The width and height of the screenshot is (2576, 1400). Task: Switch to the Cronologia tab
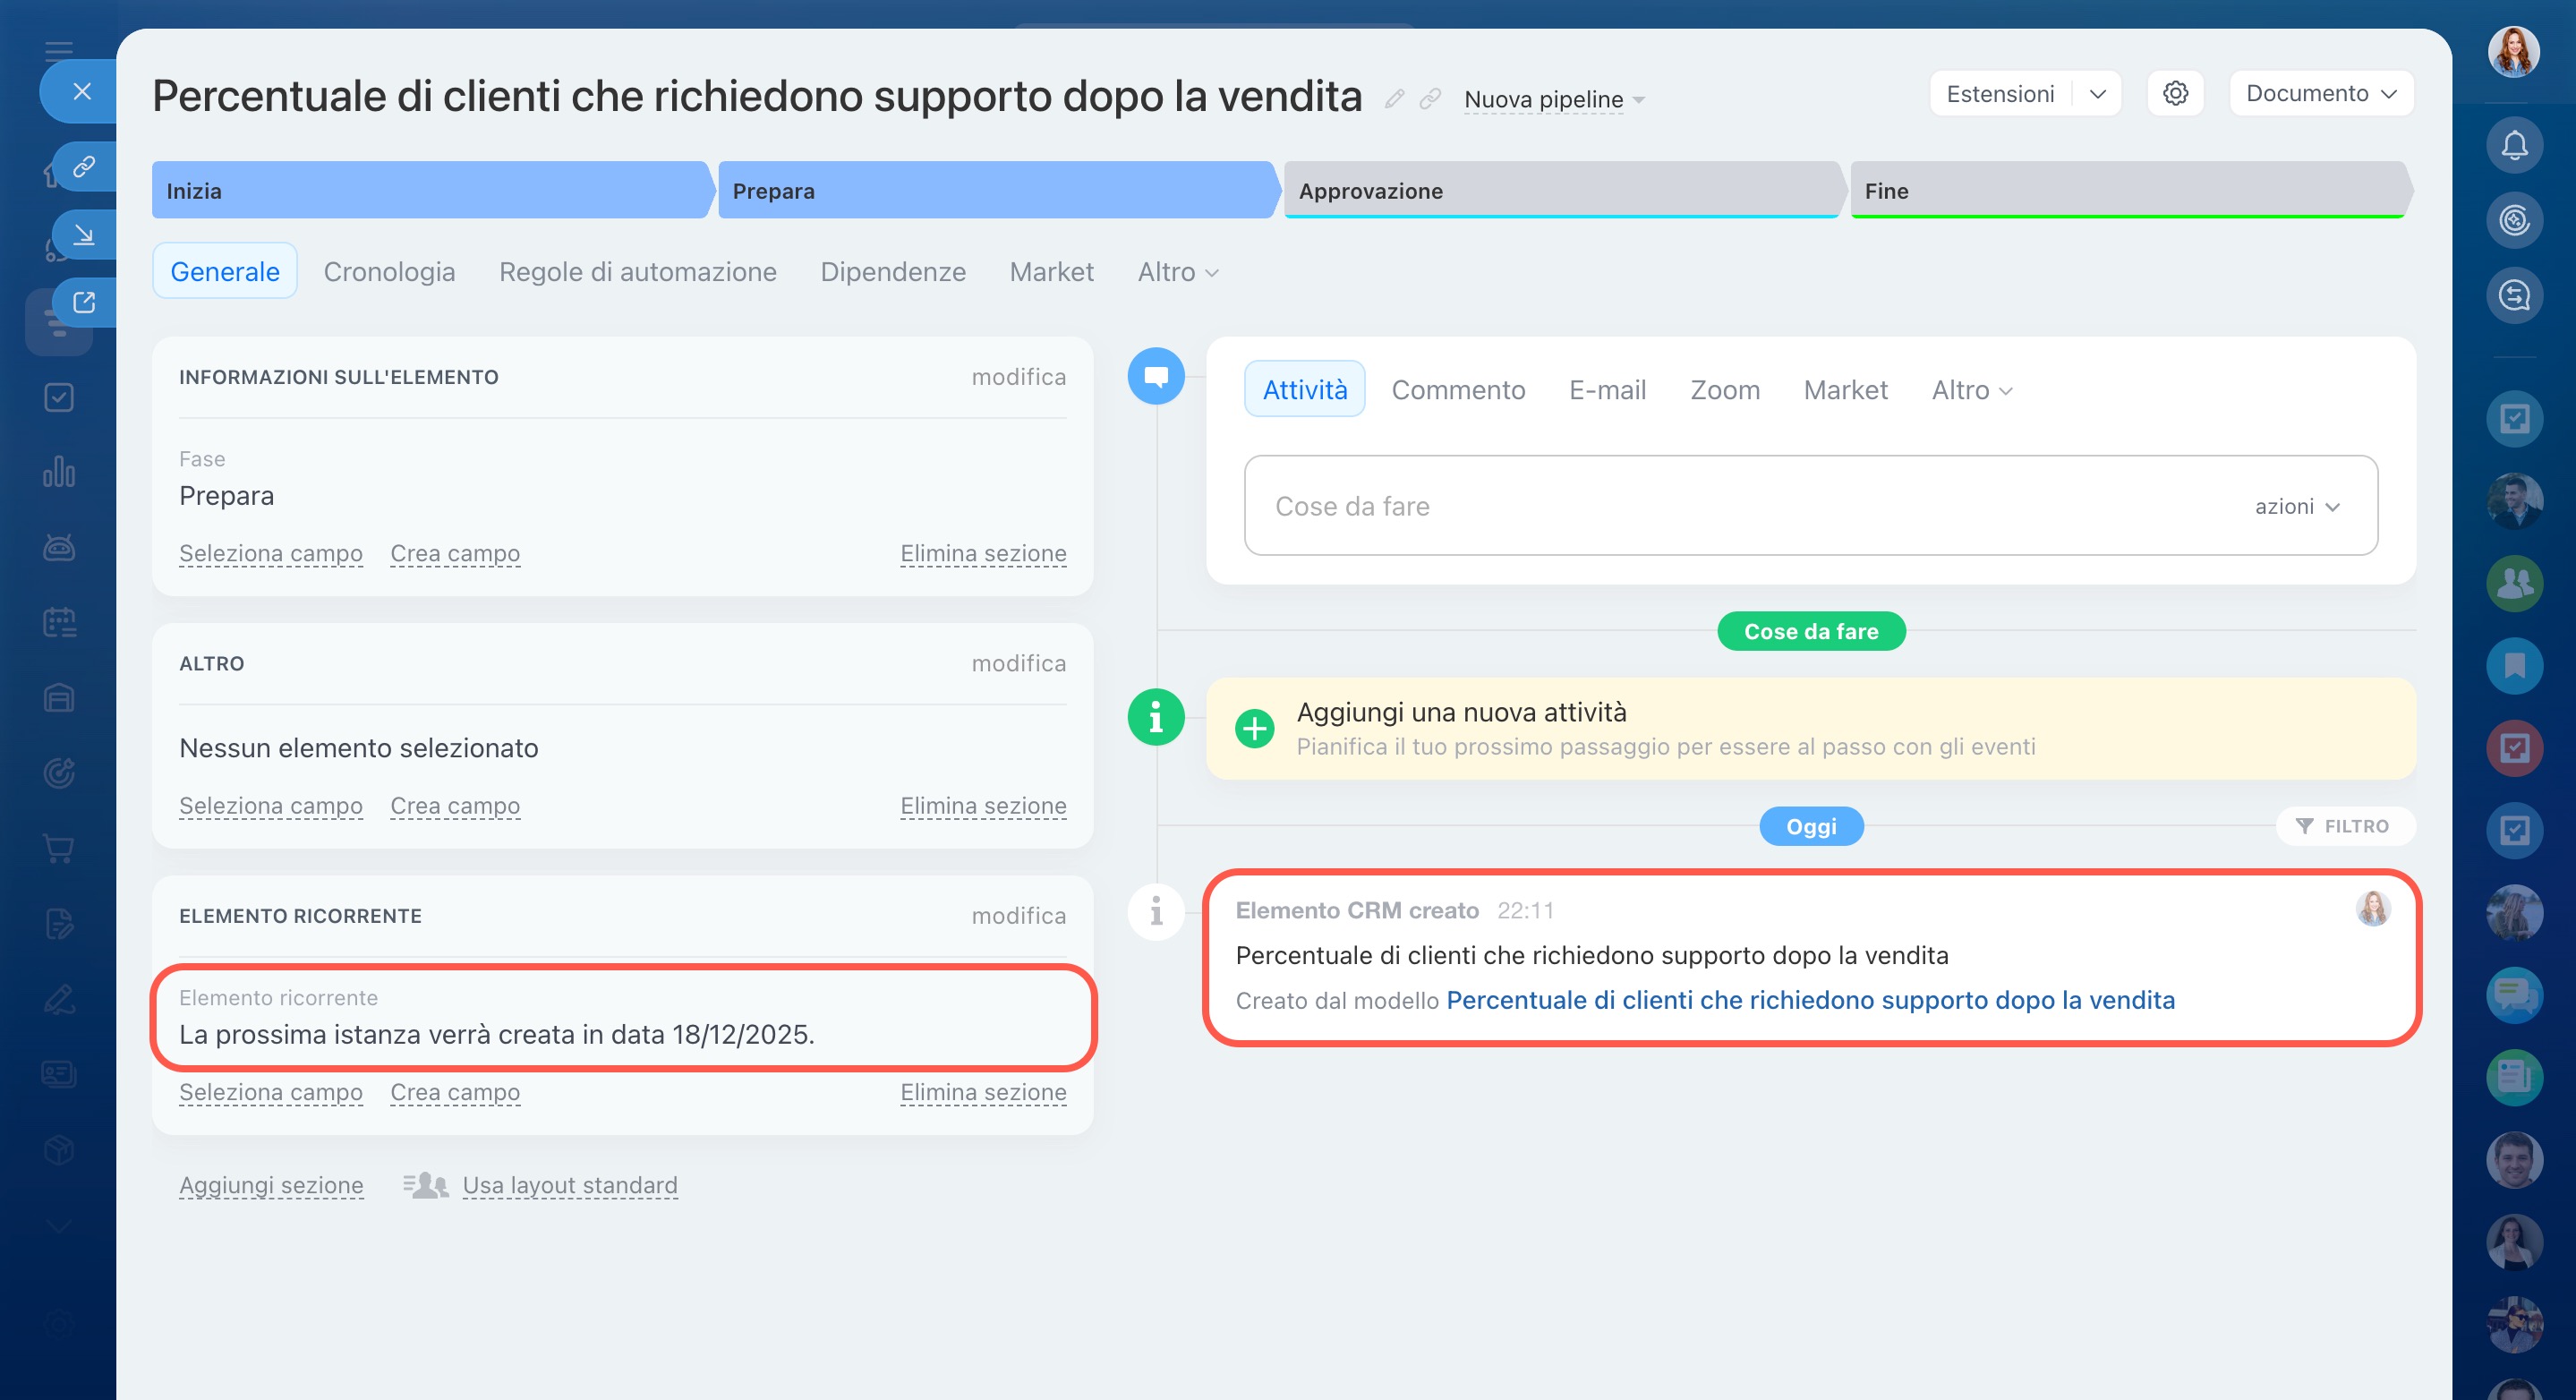coord(389,271)
